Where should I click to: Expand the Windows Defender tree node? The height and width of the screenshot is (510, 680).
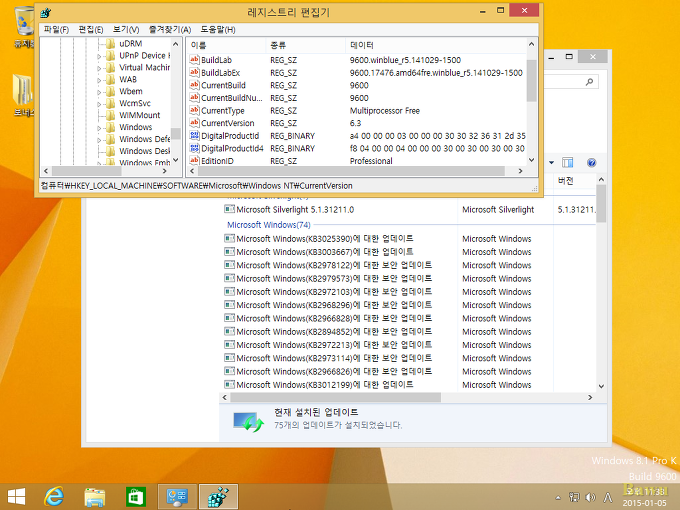[x=99, y=140]
